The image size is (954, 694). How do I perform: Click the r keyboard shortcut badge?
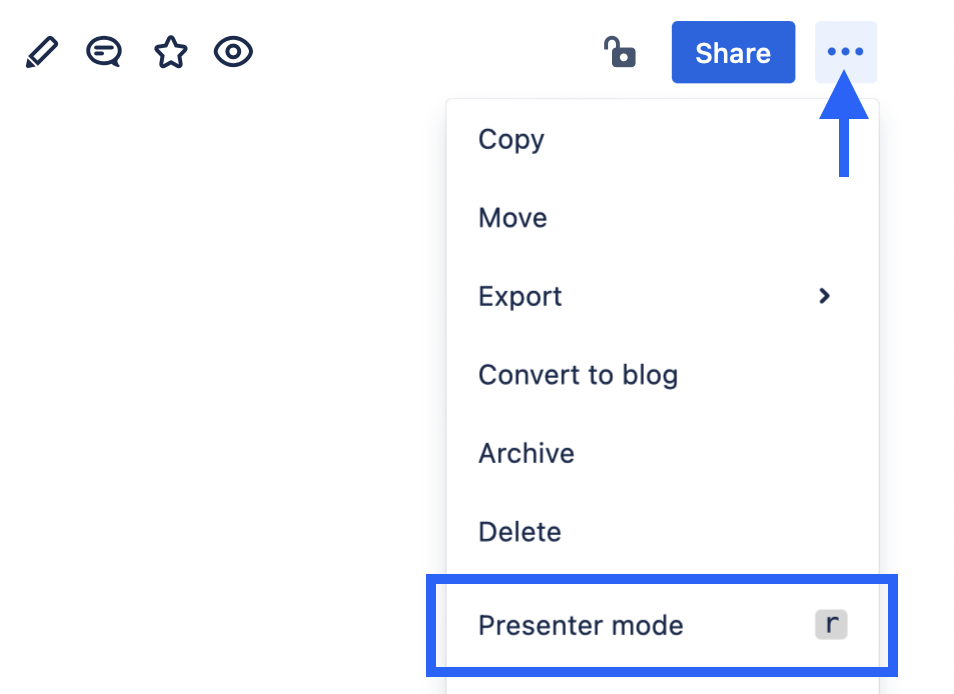830,624
